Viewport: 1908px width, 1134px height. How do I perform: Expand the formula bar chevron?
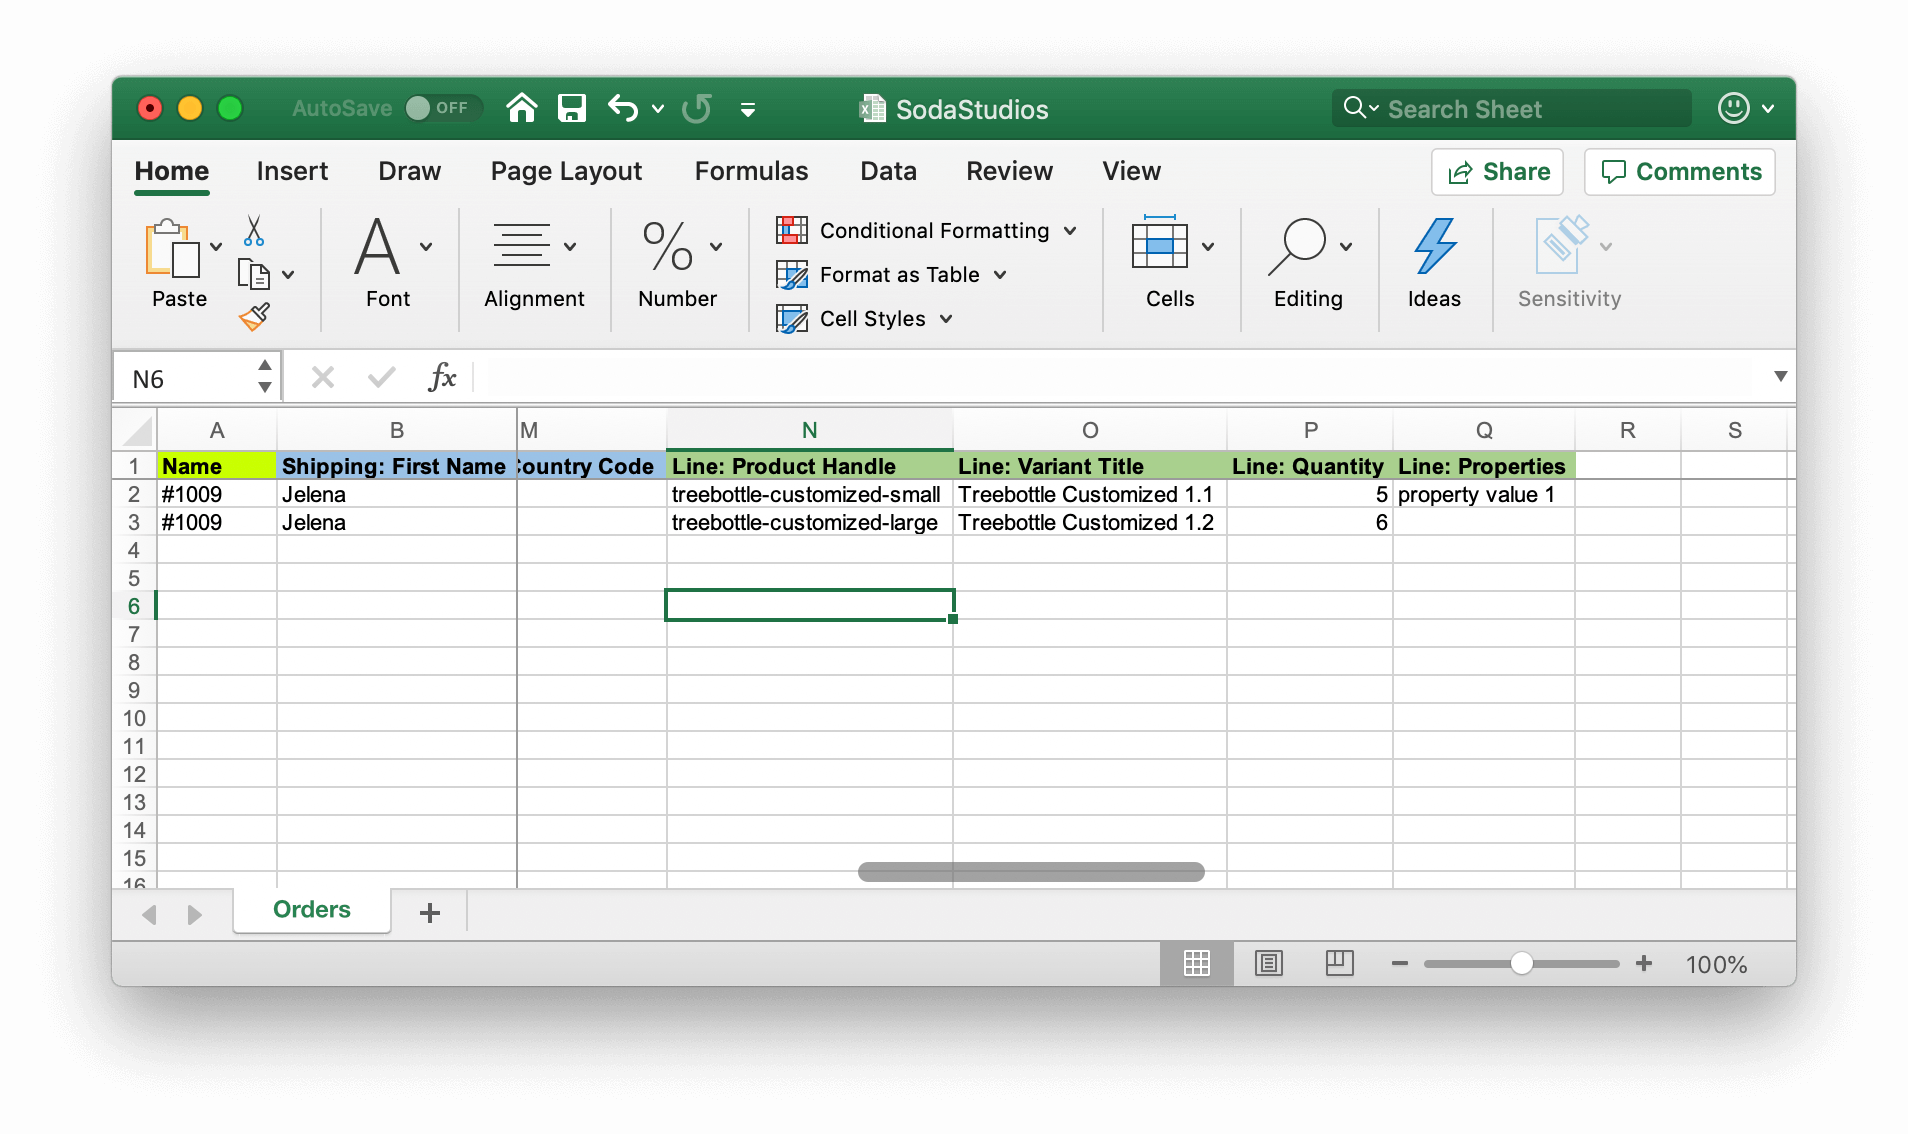1780,377
